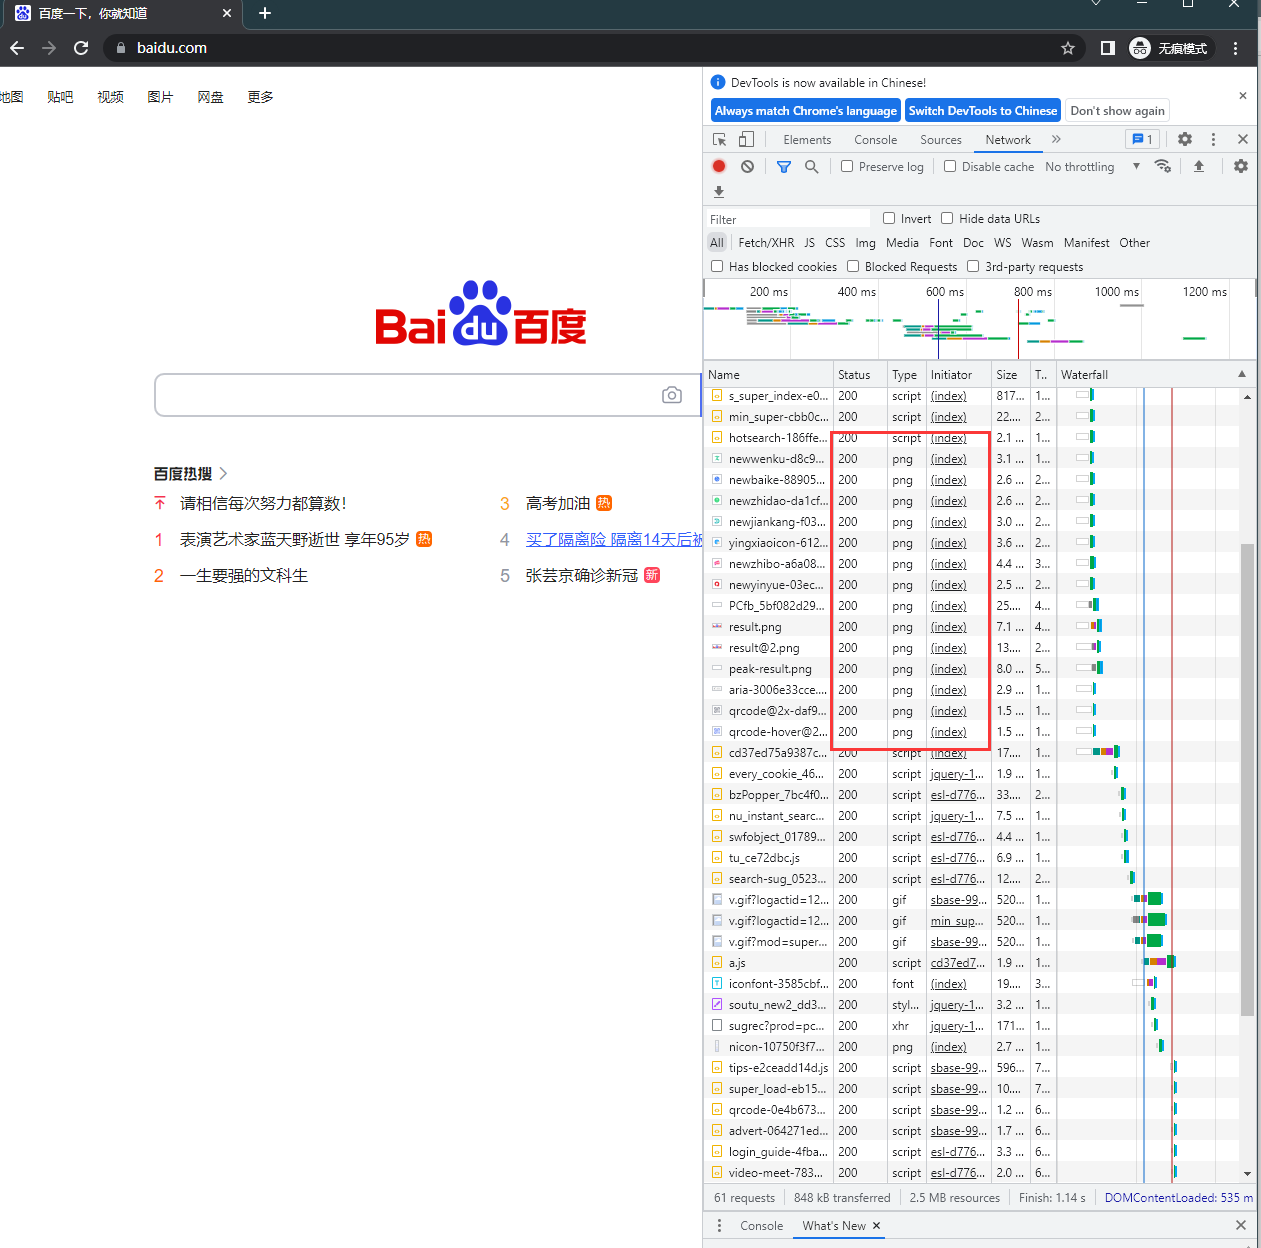Viewport: 1261px width, 1248px height.
Task: Show more DevTools tabs chevron
Action: pos(1056,139)
